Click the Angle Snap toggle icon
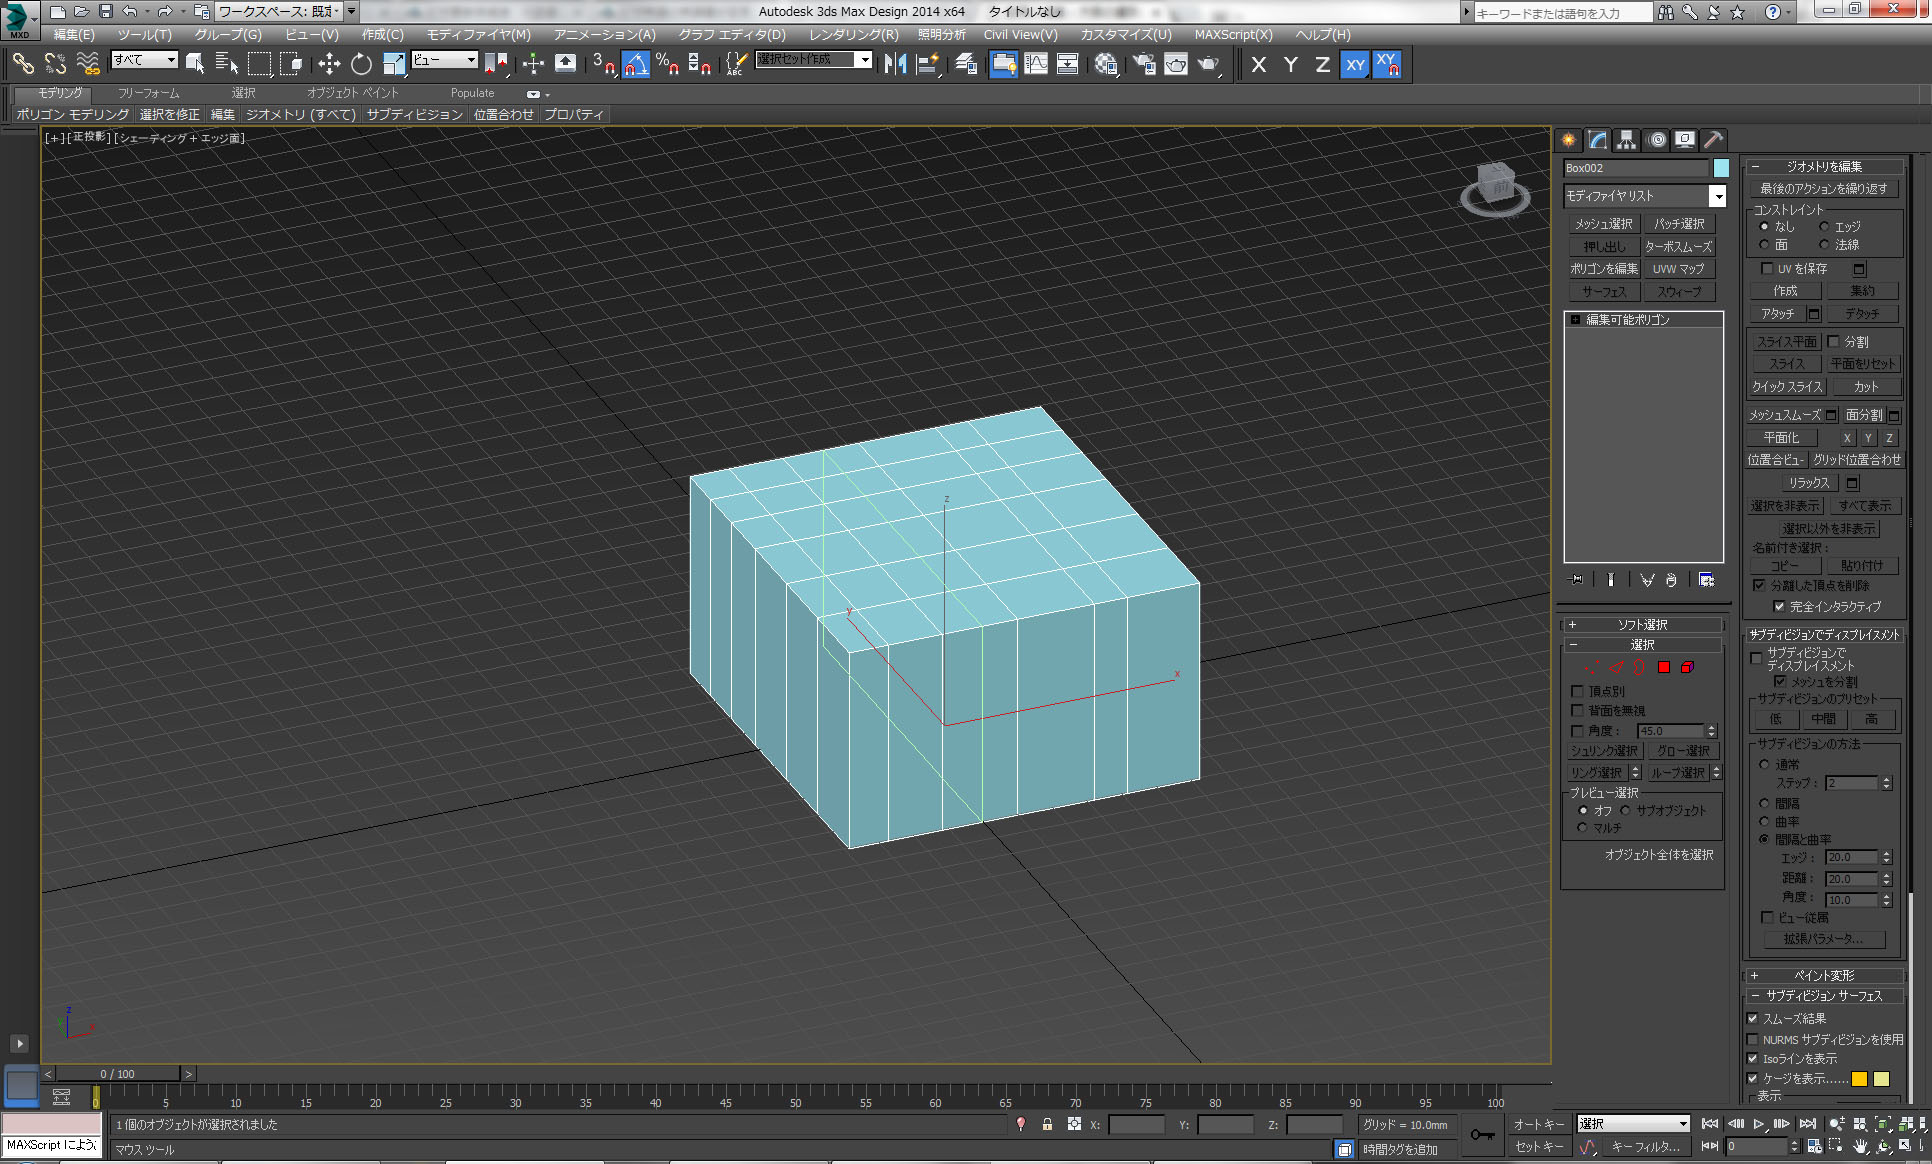1932x1164 pixels. click(635, 64)
